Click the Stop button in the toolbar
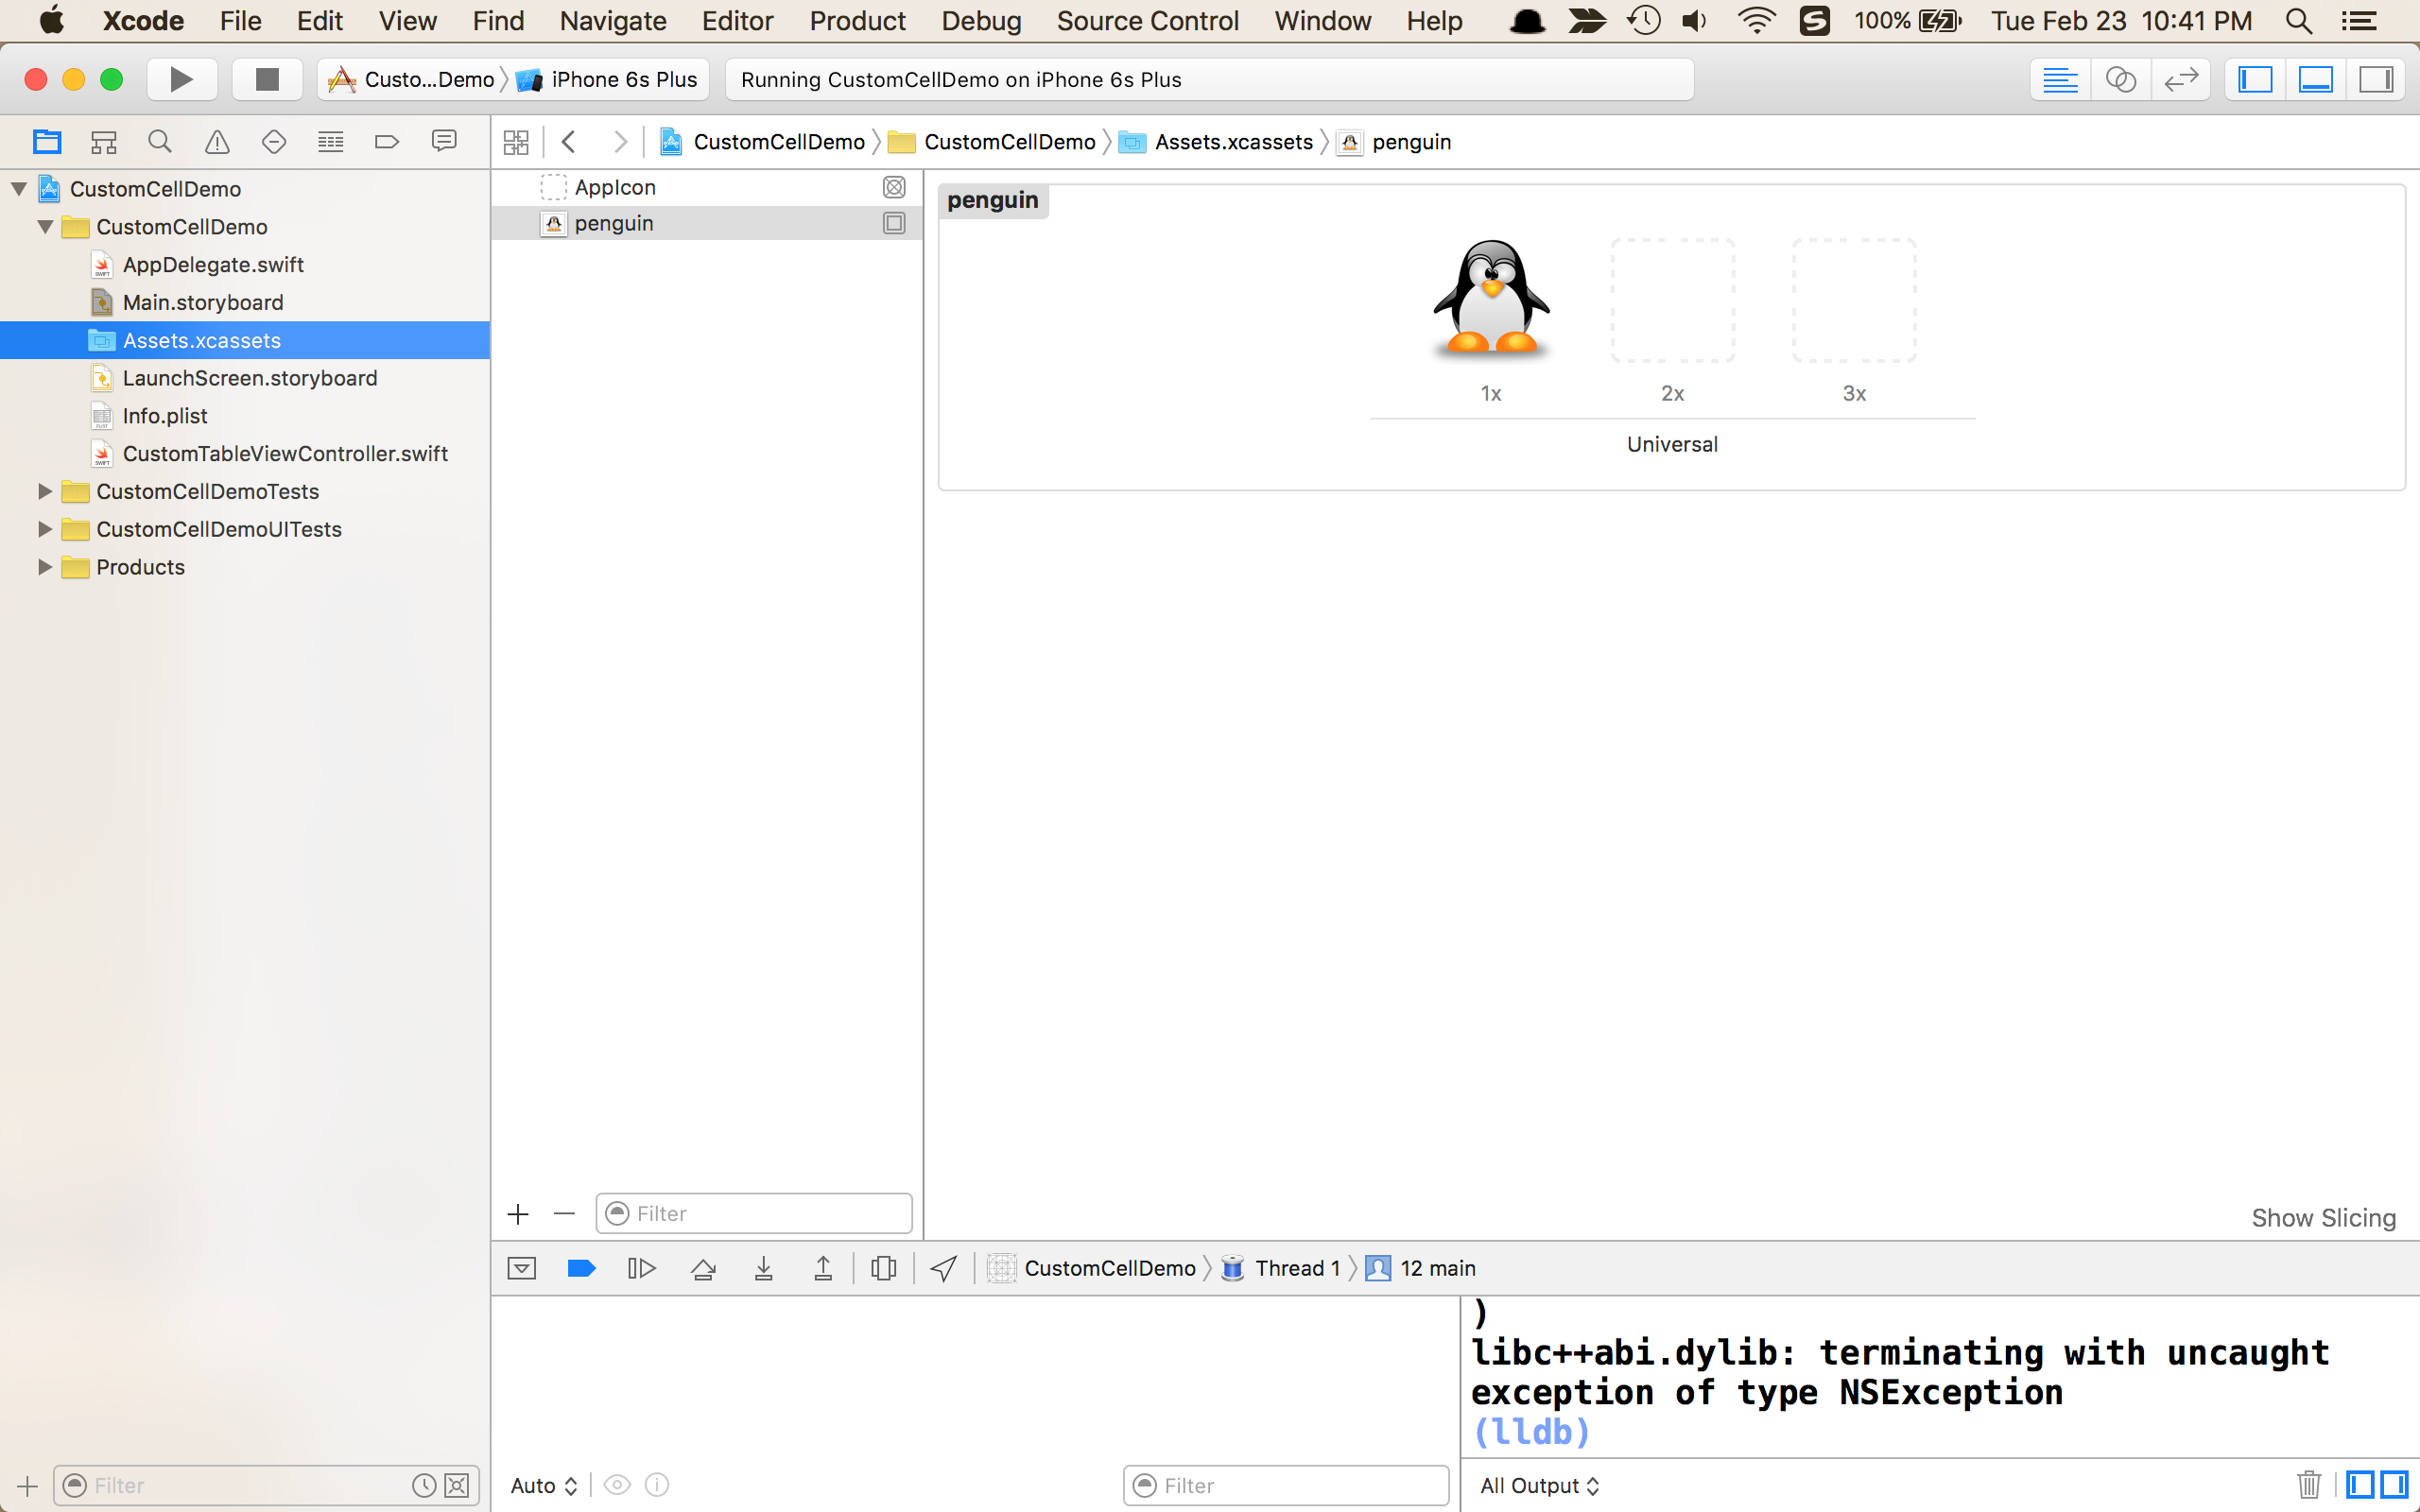Image resolution: width=2420 pixels, height=1512 pixels. click(266, 79)
